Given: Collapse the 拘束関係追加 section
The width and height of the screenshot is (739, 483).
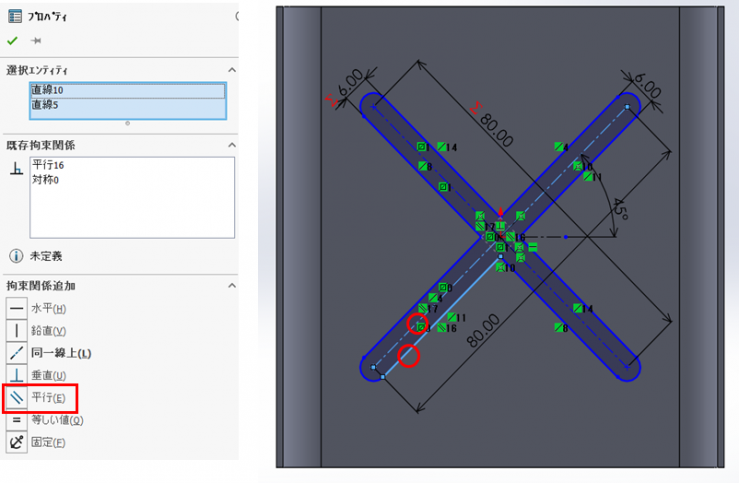Looking at the screenshot, I should [232, 285].
